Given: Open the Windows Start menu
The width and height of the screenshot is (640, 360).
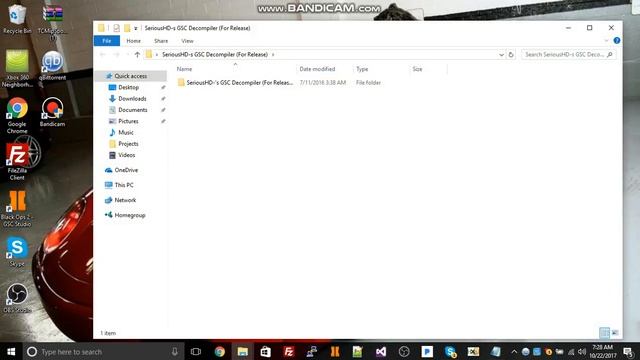Looking at the screenshot, I should point(11,351).
